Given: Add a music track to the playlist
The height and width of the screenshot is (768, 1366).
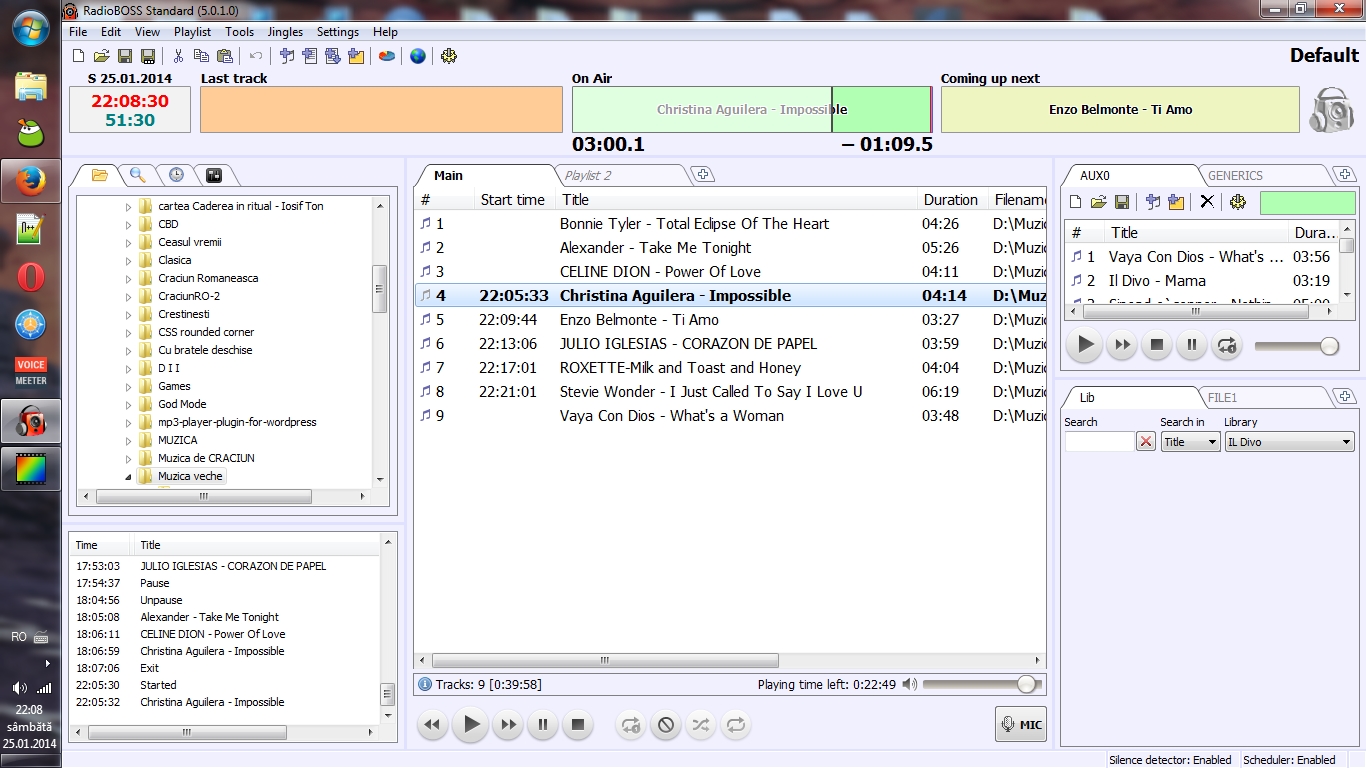Looking at the screenshot, I should click(x=287, y=56).
